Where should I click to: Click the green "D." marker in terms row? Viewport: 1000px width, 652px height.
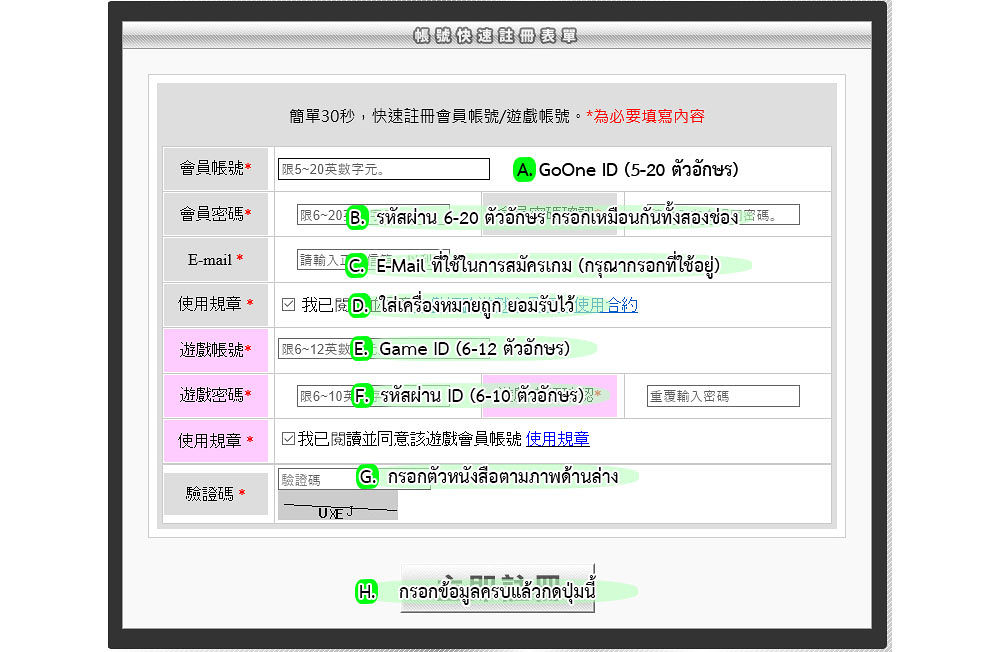[361, 305]
